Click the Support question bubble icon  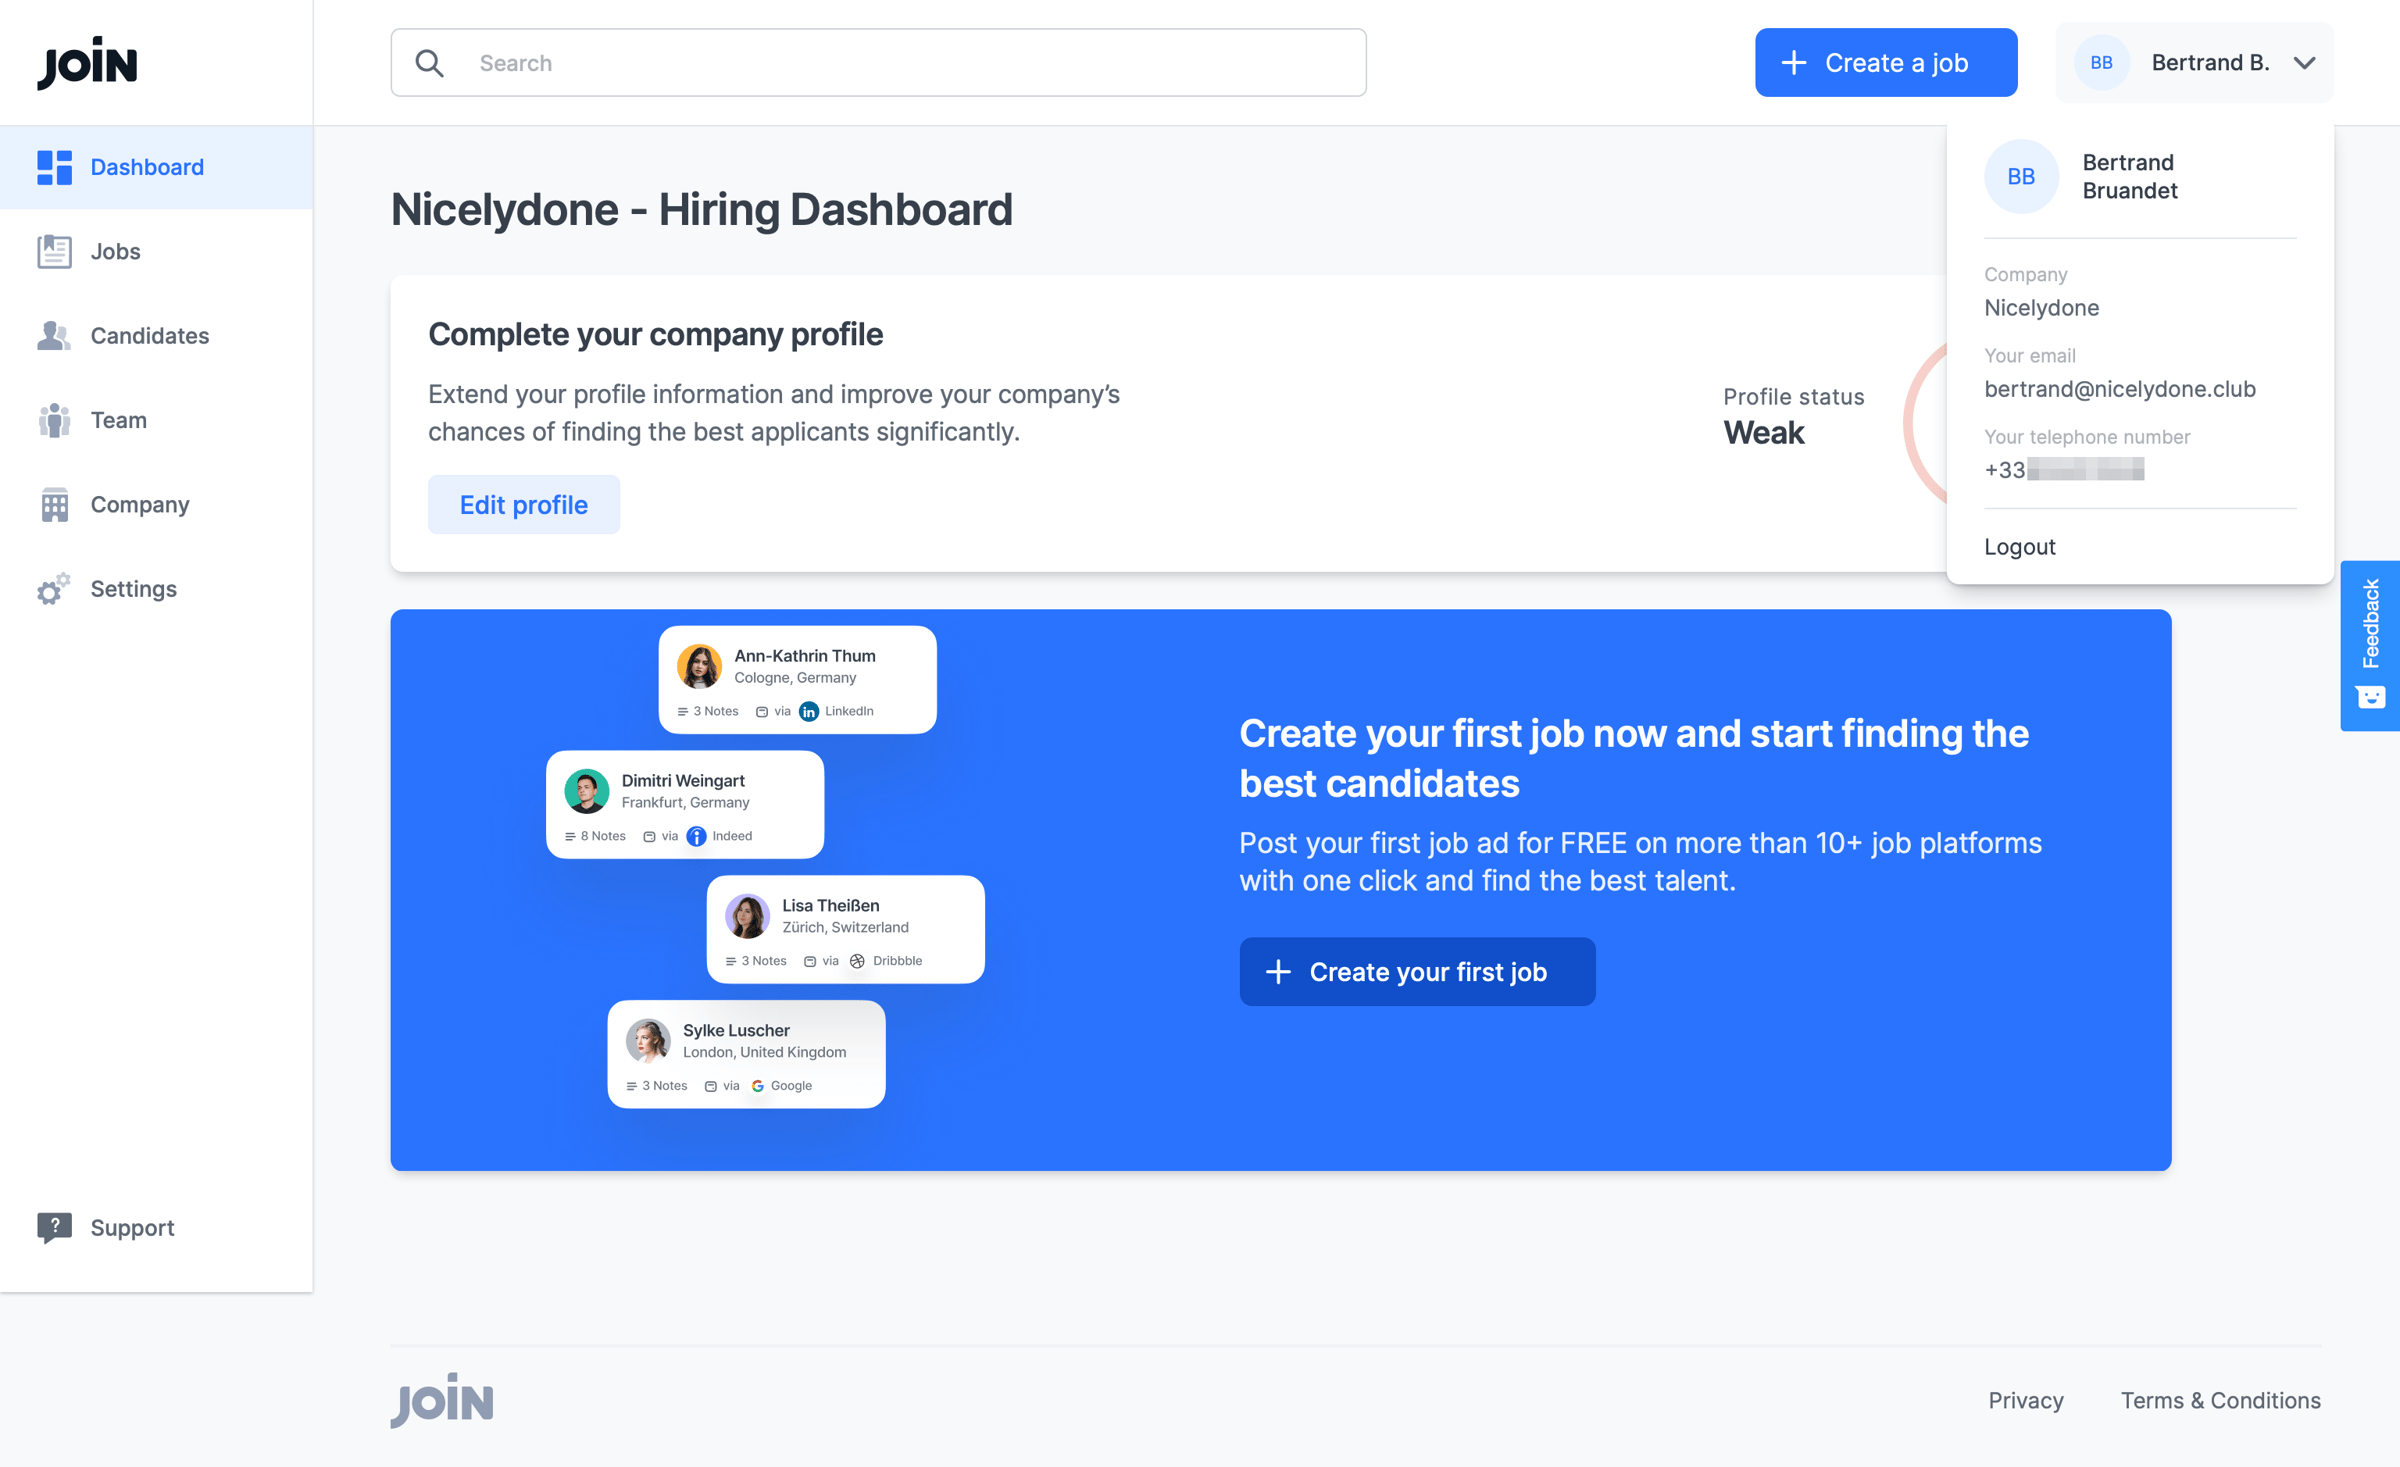(x=54, y=1227)
